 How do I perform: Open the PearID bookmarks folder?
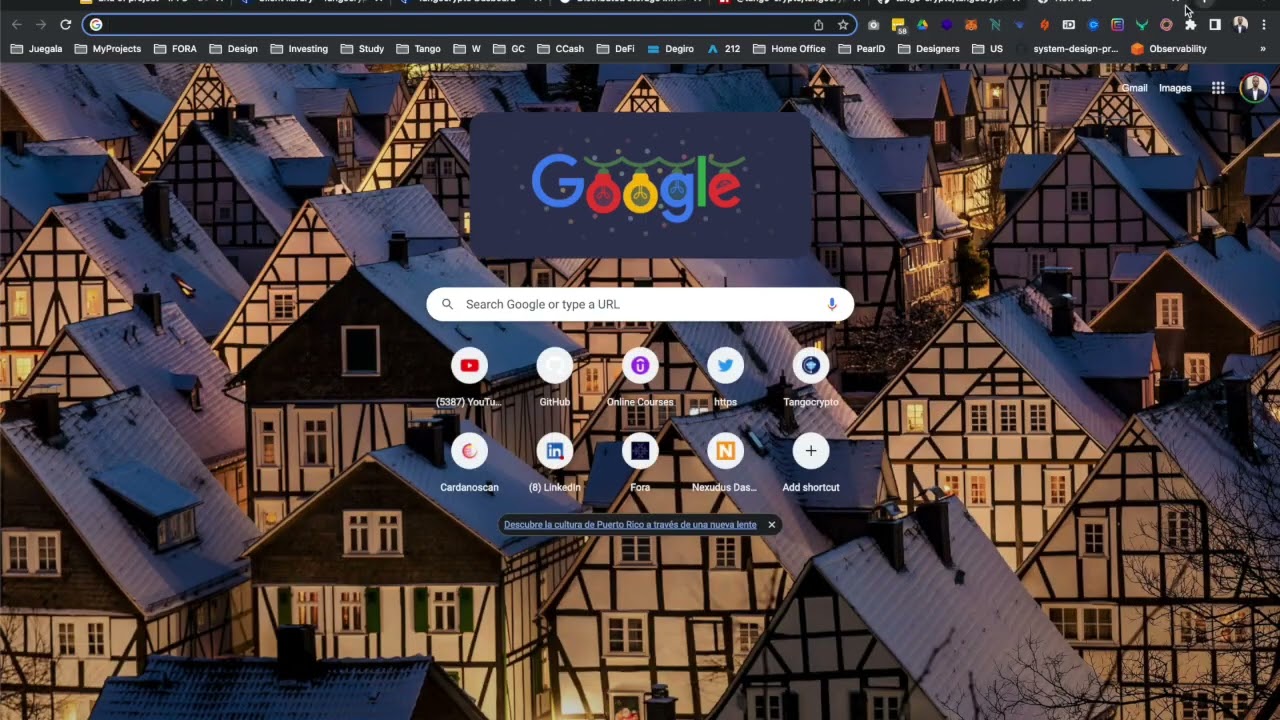pyautogui.click(x=861, y=48)
